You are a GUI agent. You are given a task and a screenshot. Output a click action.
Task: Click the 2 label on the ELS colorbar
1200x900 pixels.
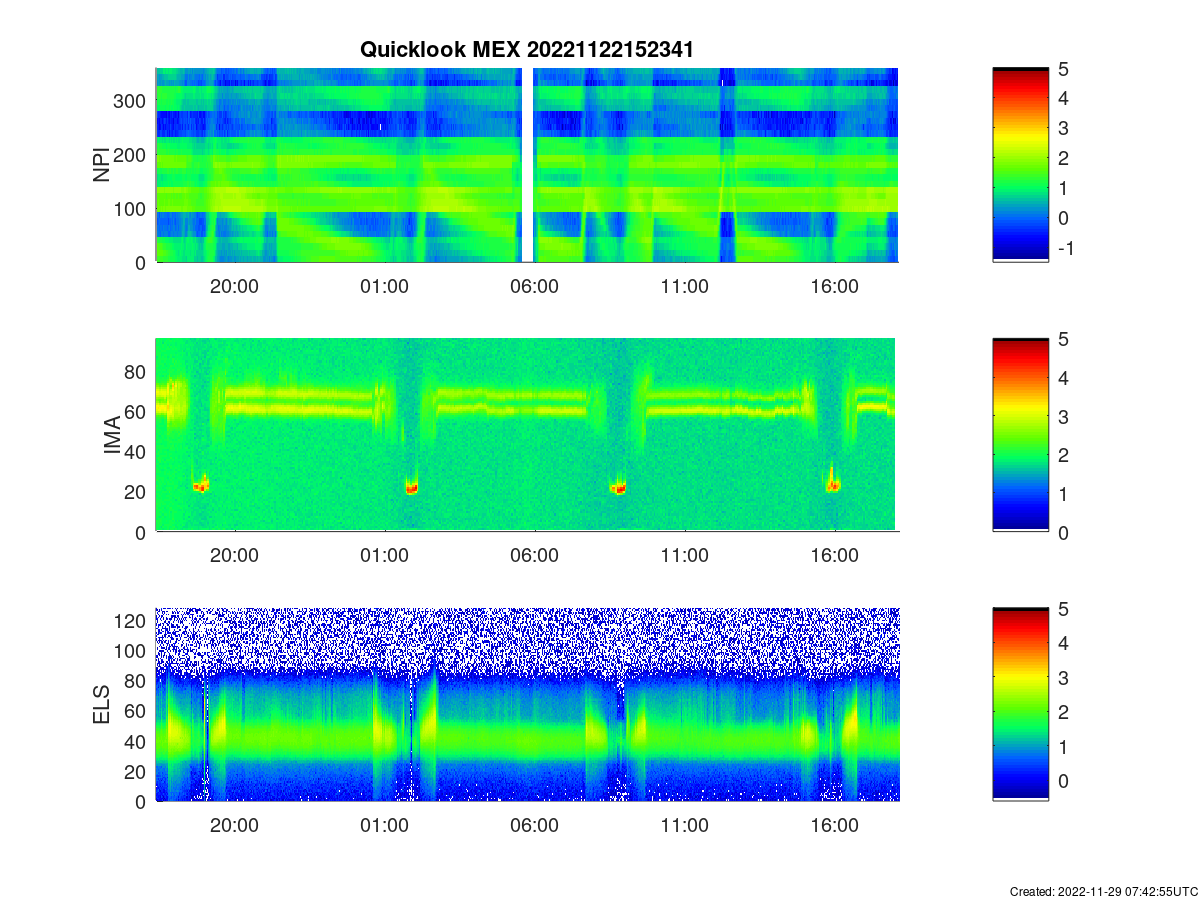(1063, 712)
